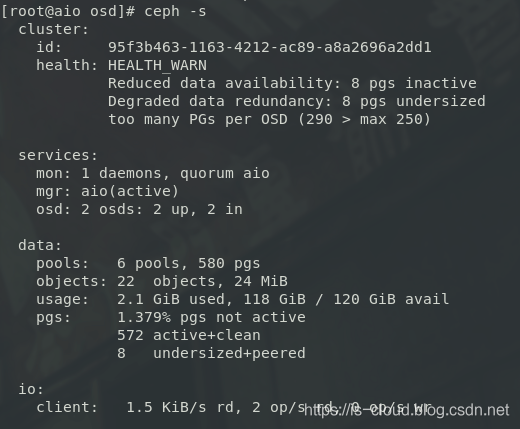This screenshot has height=429, width=520.
Task: Click the mon daemons quorum aio line
Action: pos(153,173)
